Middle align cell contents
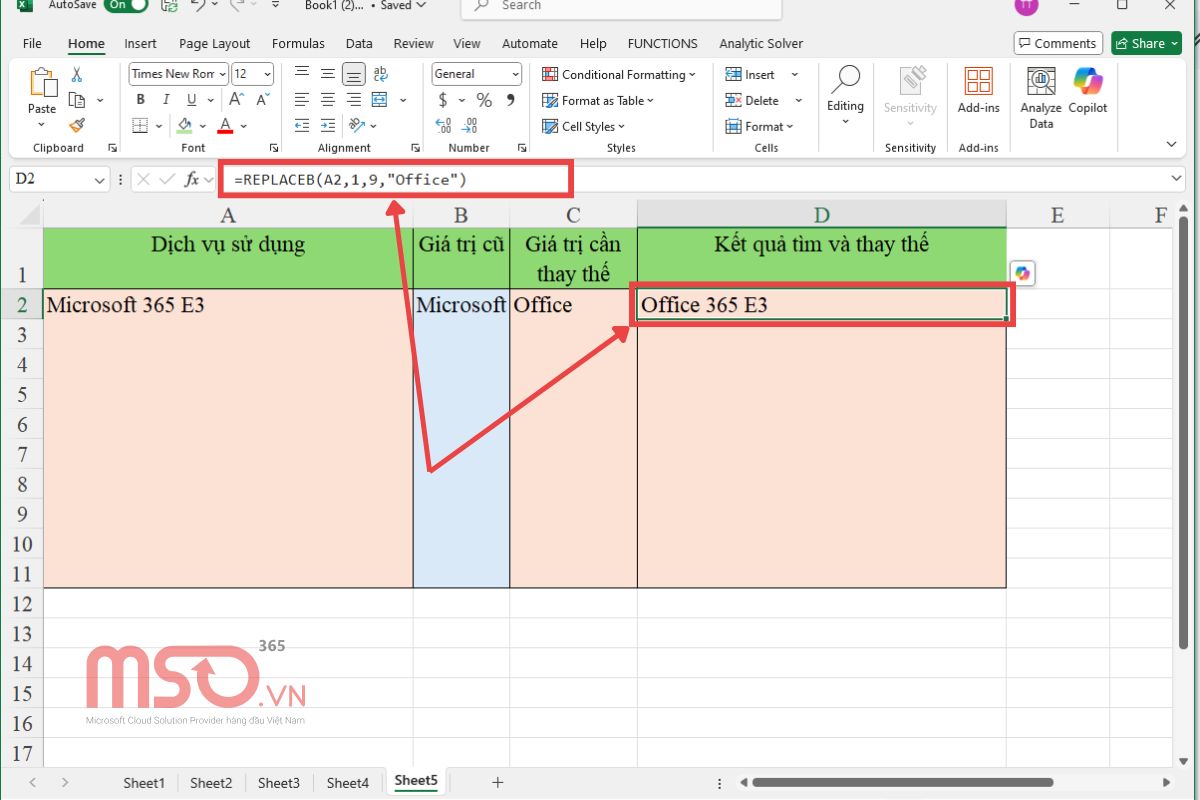The width and height of the screenshot is (1200, 800). 328,74
